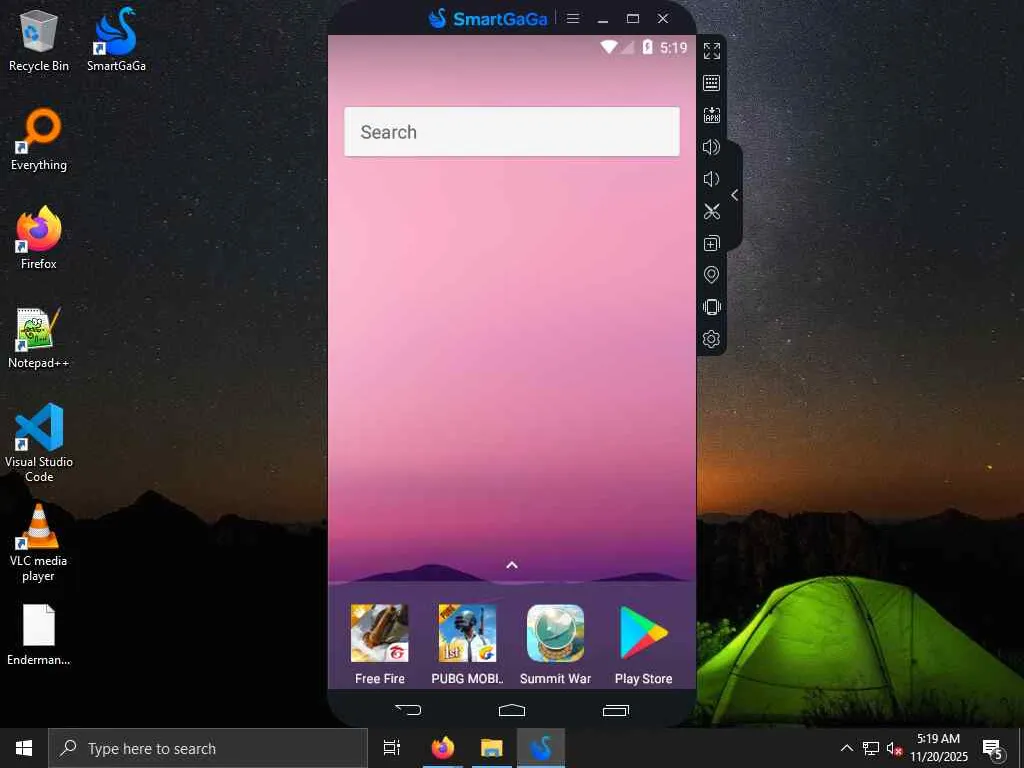The width and height of the screenshot is (1024, 768).
Task: Click the install APK icon
Action: (x=712, y=115)
